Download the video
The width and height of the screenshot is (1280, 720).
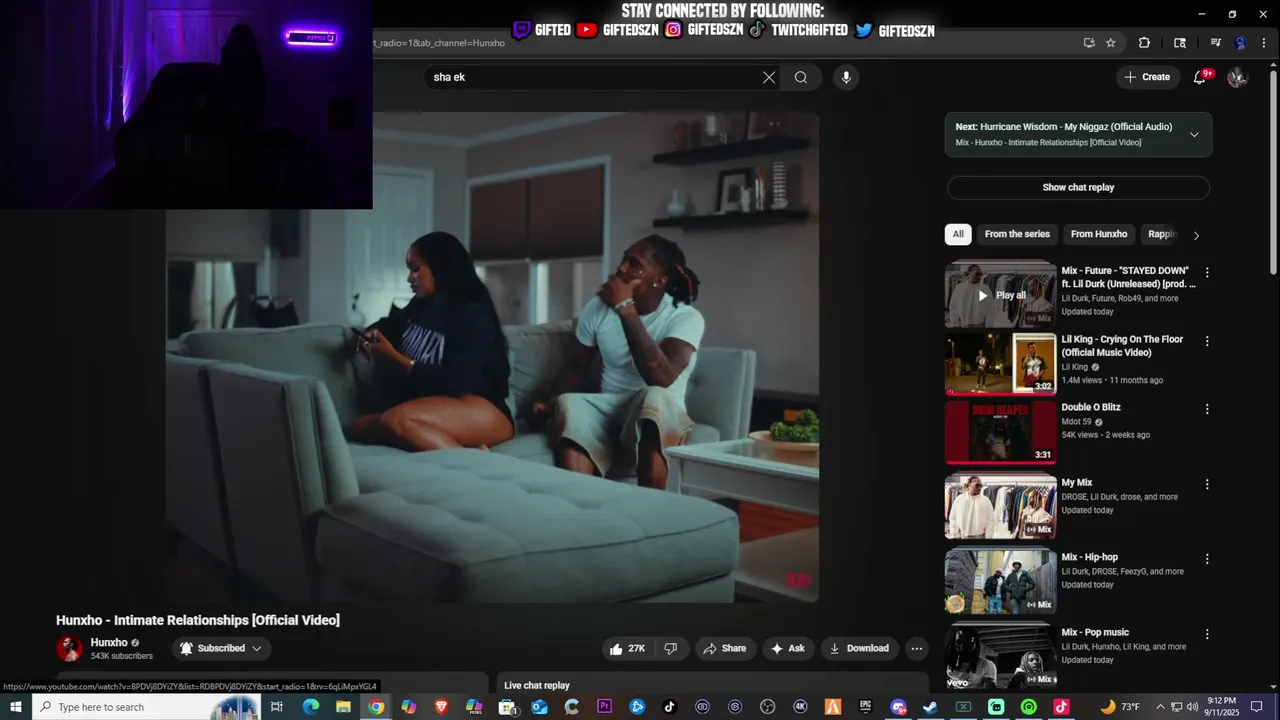(859, 648)
